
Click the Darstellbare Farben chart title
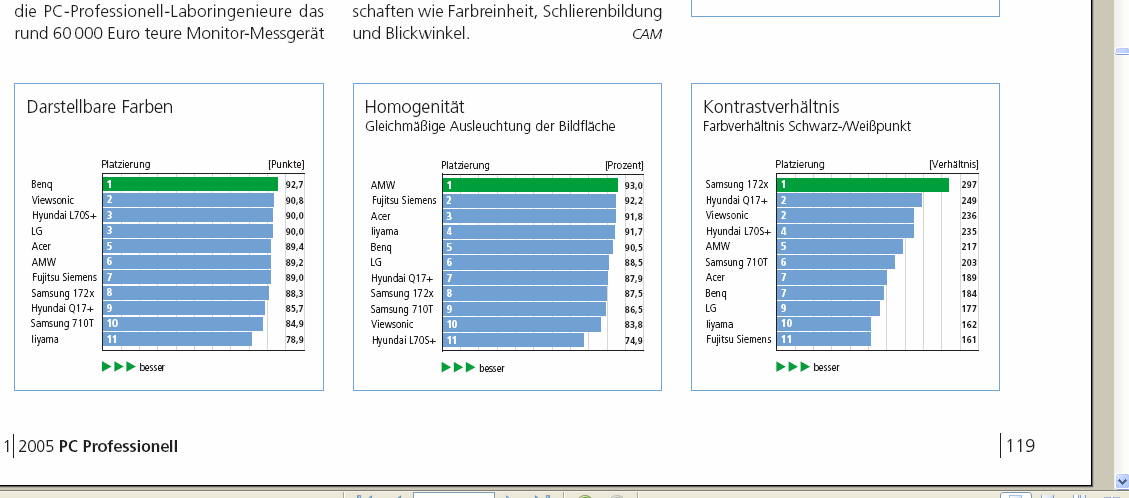100,107
